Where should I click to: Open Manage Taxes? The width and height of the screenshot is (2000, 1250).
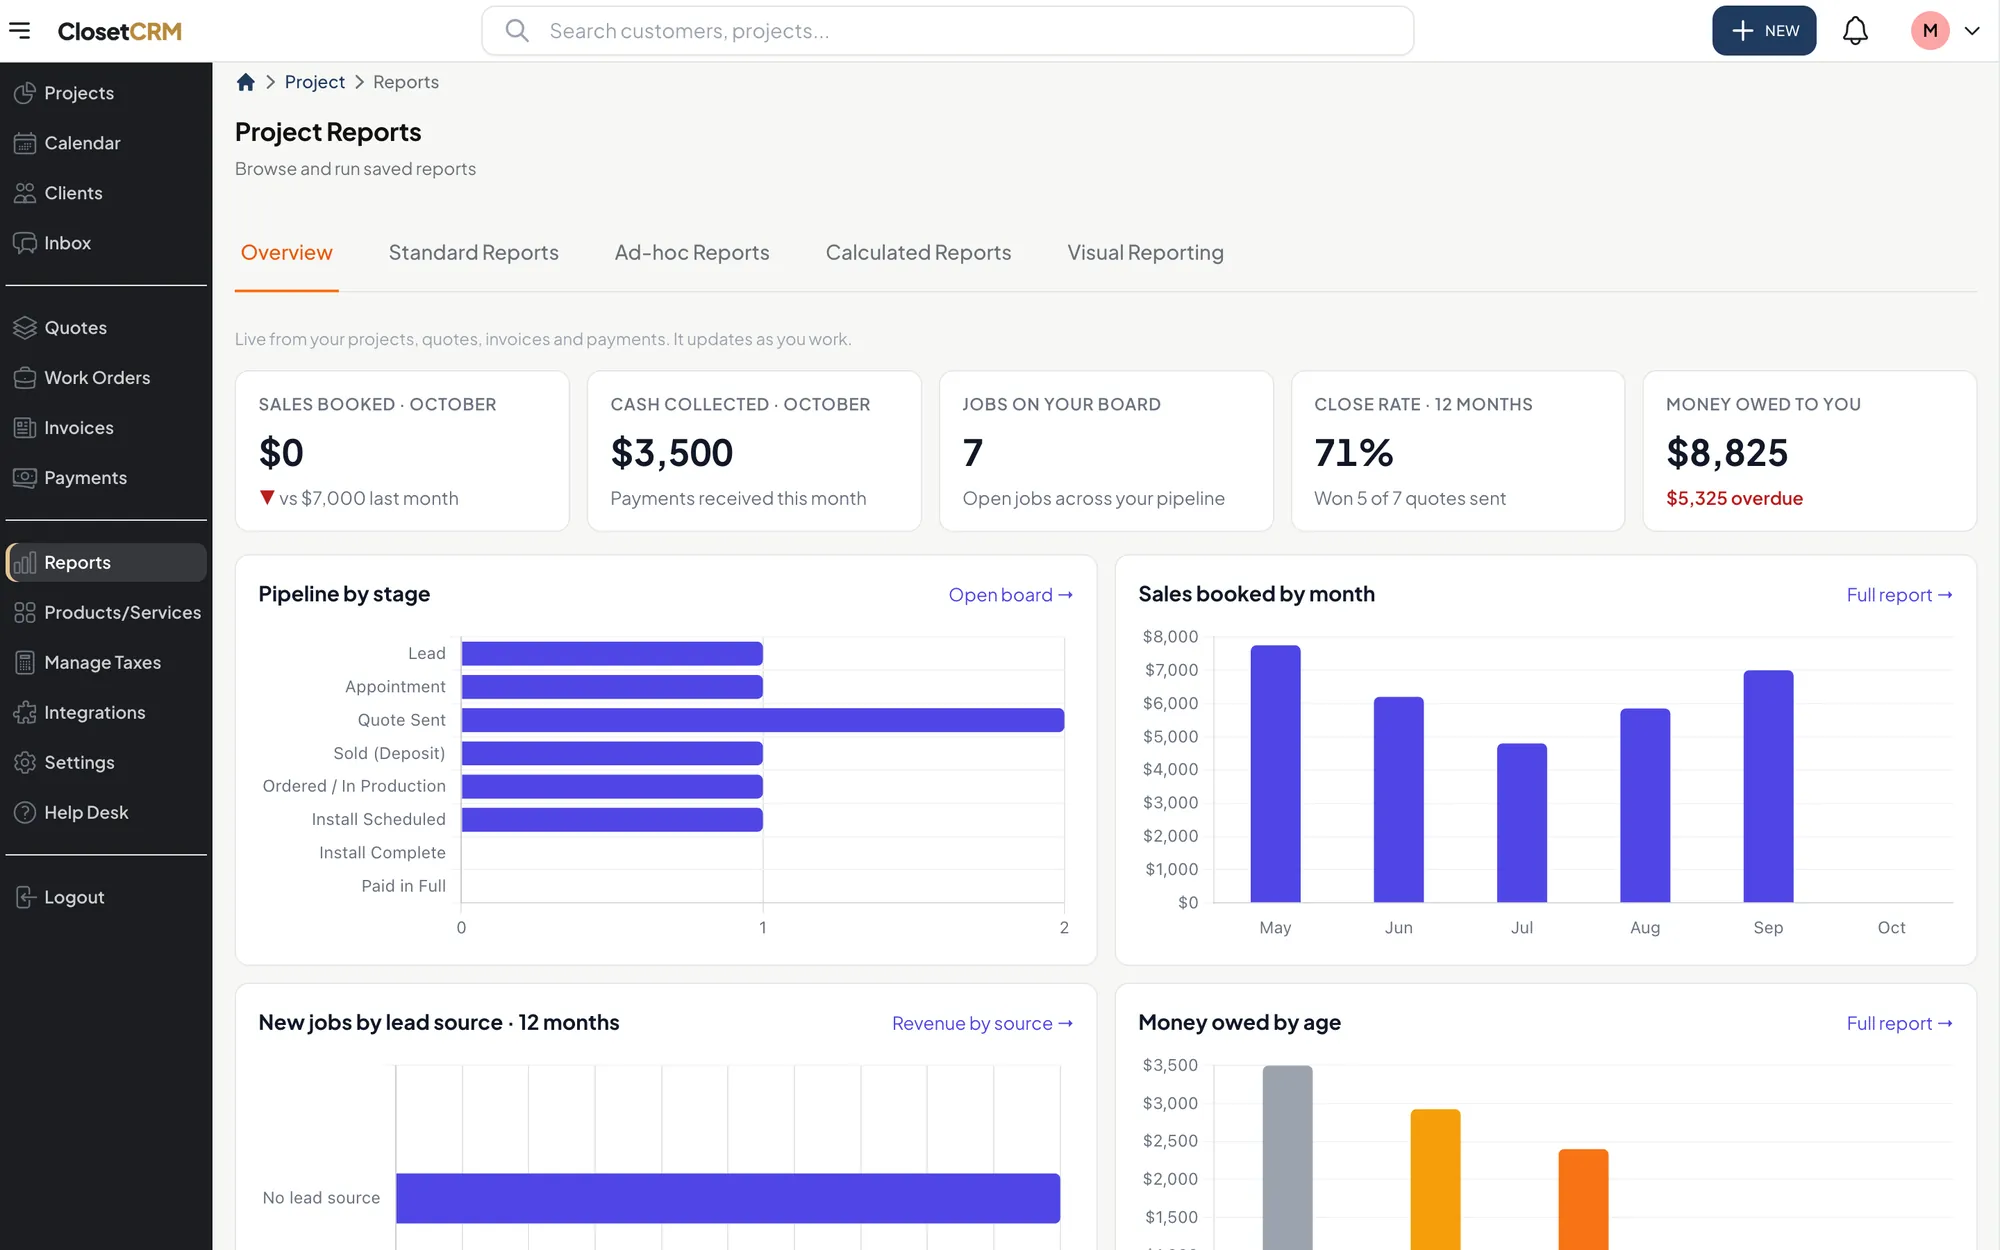106,663
